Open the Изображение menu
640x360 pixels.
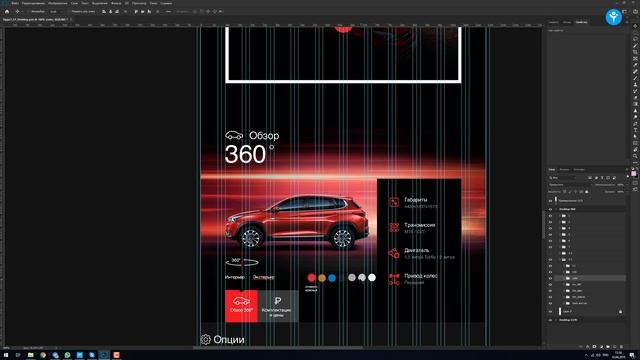click(58, 3)
